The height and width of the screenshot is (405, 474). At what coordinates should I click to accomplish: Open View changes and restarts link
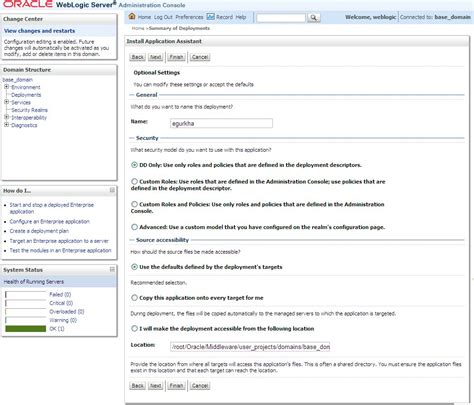(x=39, y=31)
